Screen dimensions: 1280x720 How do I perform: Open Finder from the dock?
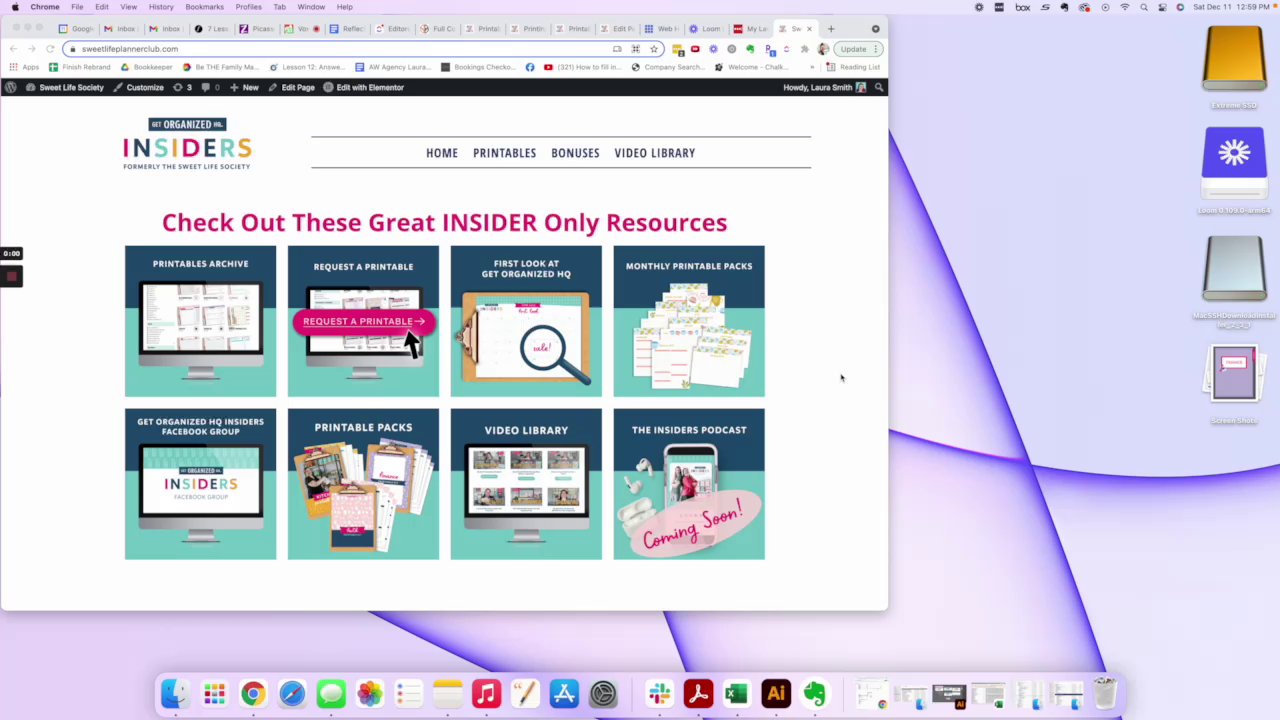(x=175, y=693)
